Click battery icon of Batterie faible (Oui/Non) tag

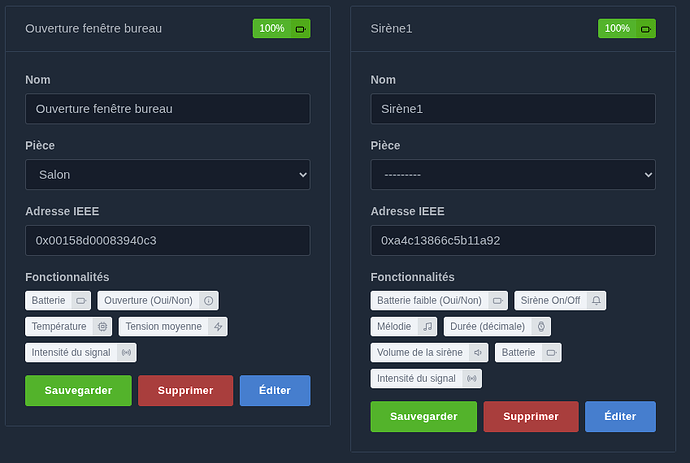coord(498,301)
